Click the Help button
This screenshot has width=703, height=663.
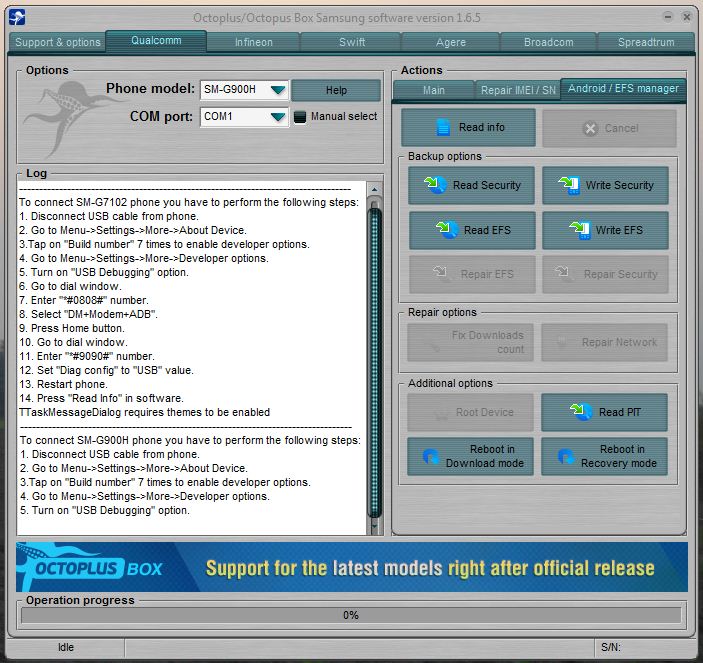336,90
